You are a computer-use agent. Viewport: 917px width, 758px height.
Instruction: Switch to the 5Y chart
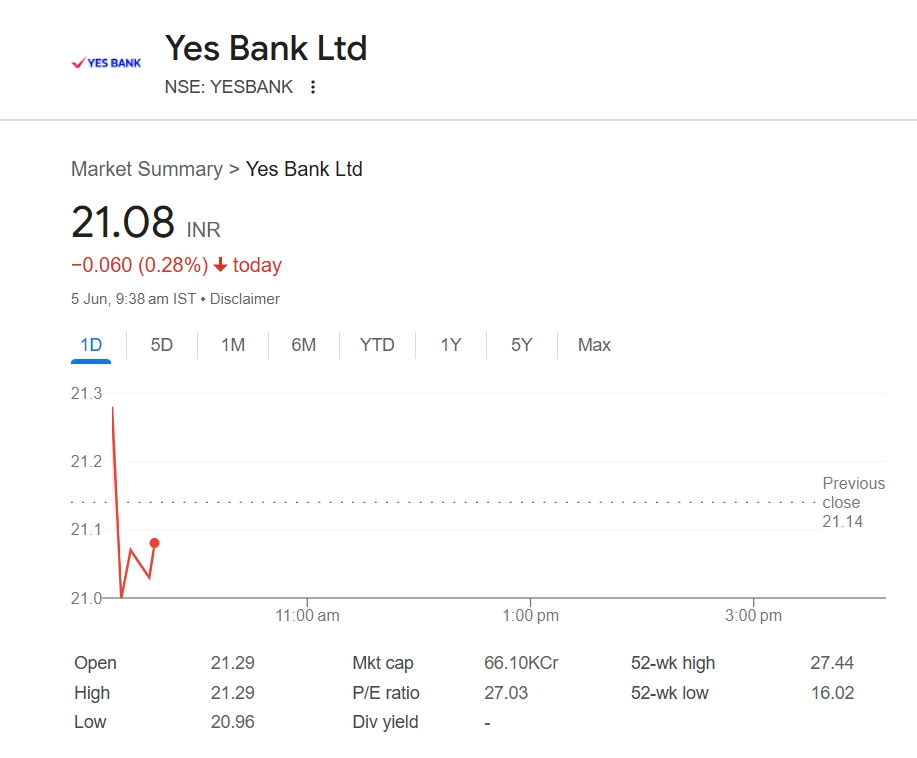pos(521,345)
